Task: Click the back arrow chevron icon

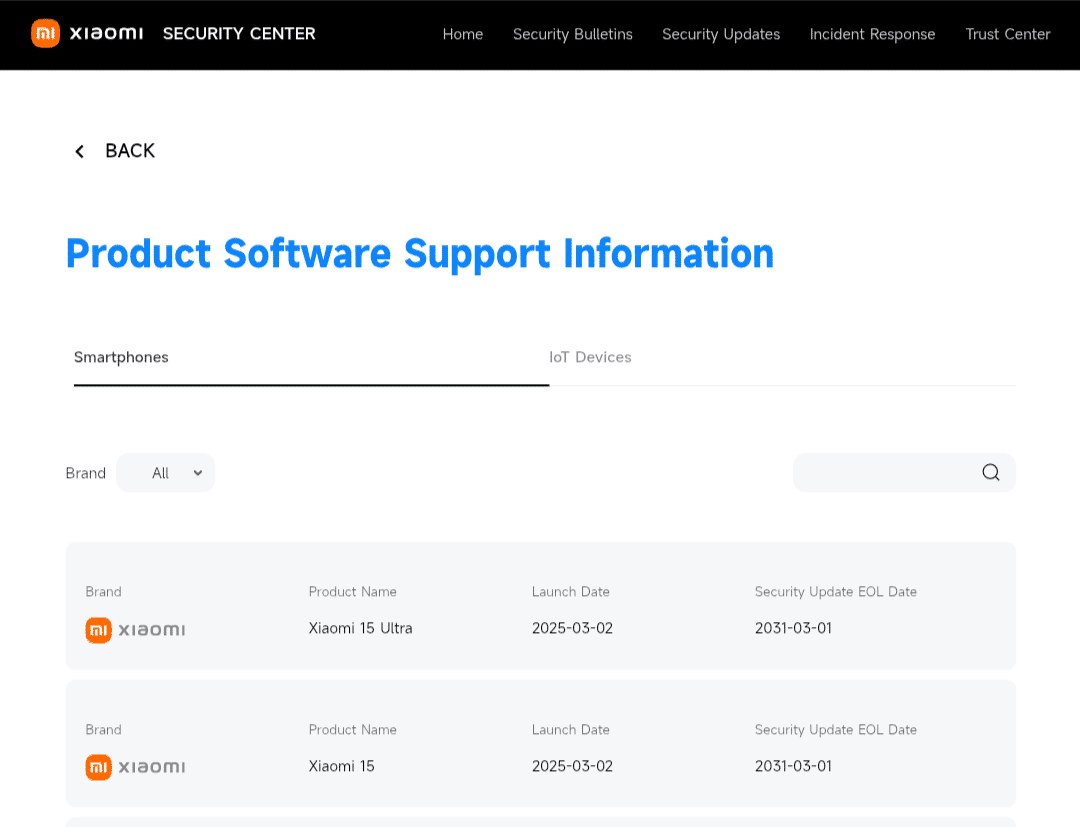Action: [x=79, y=151]
